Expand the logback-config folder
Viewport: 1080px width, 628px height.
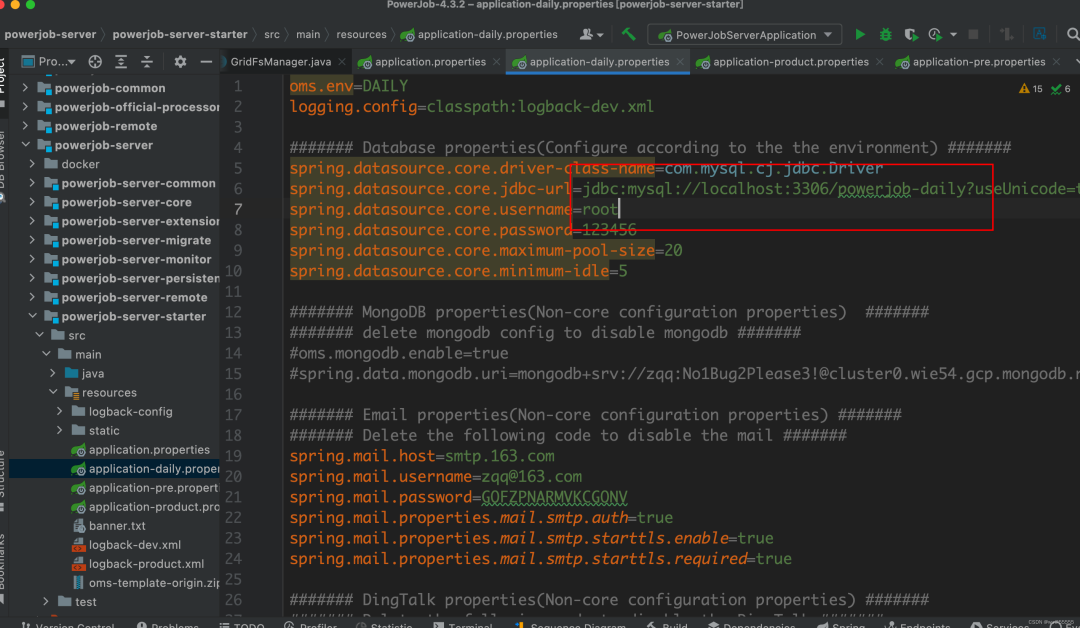60,412
